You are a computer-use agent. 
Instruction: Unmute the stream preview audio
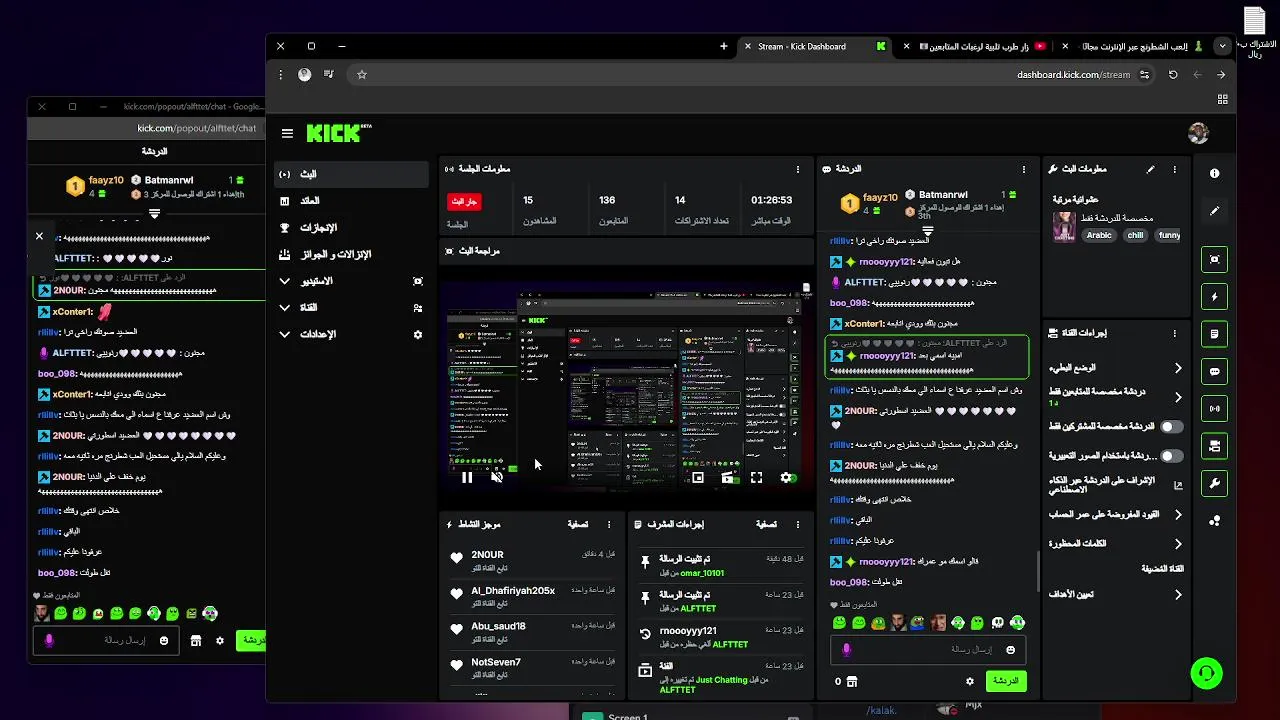tap(497, 478)
